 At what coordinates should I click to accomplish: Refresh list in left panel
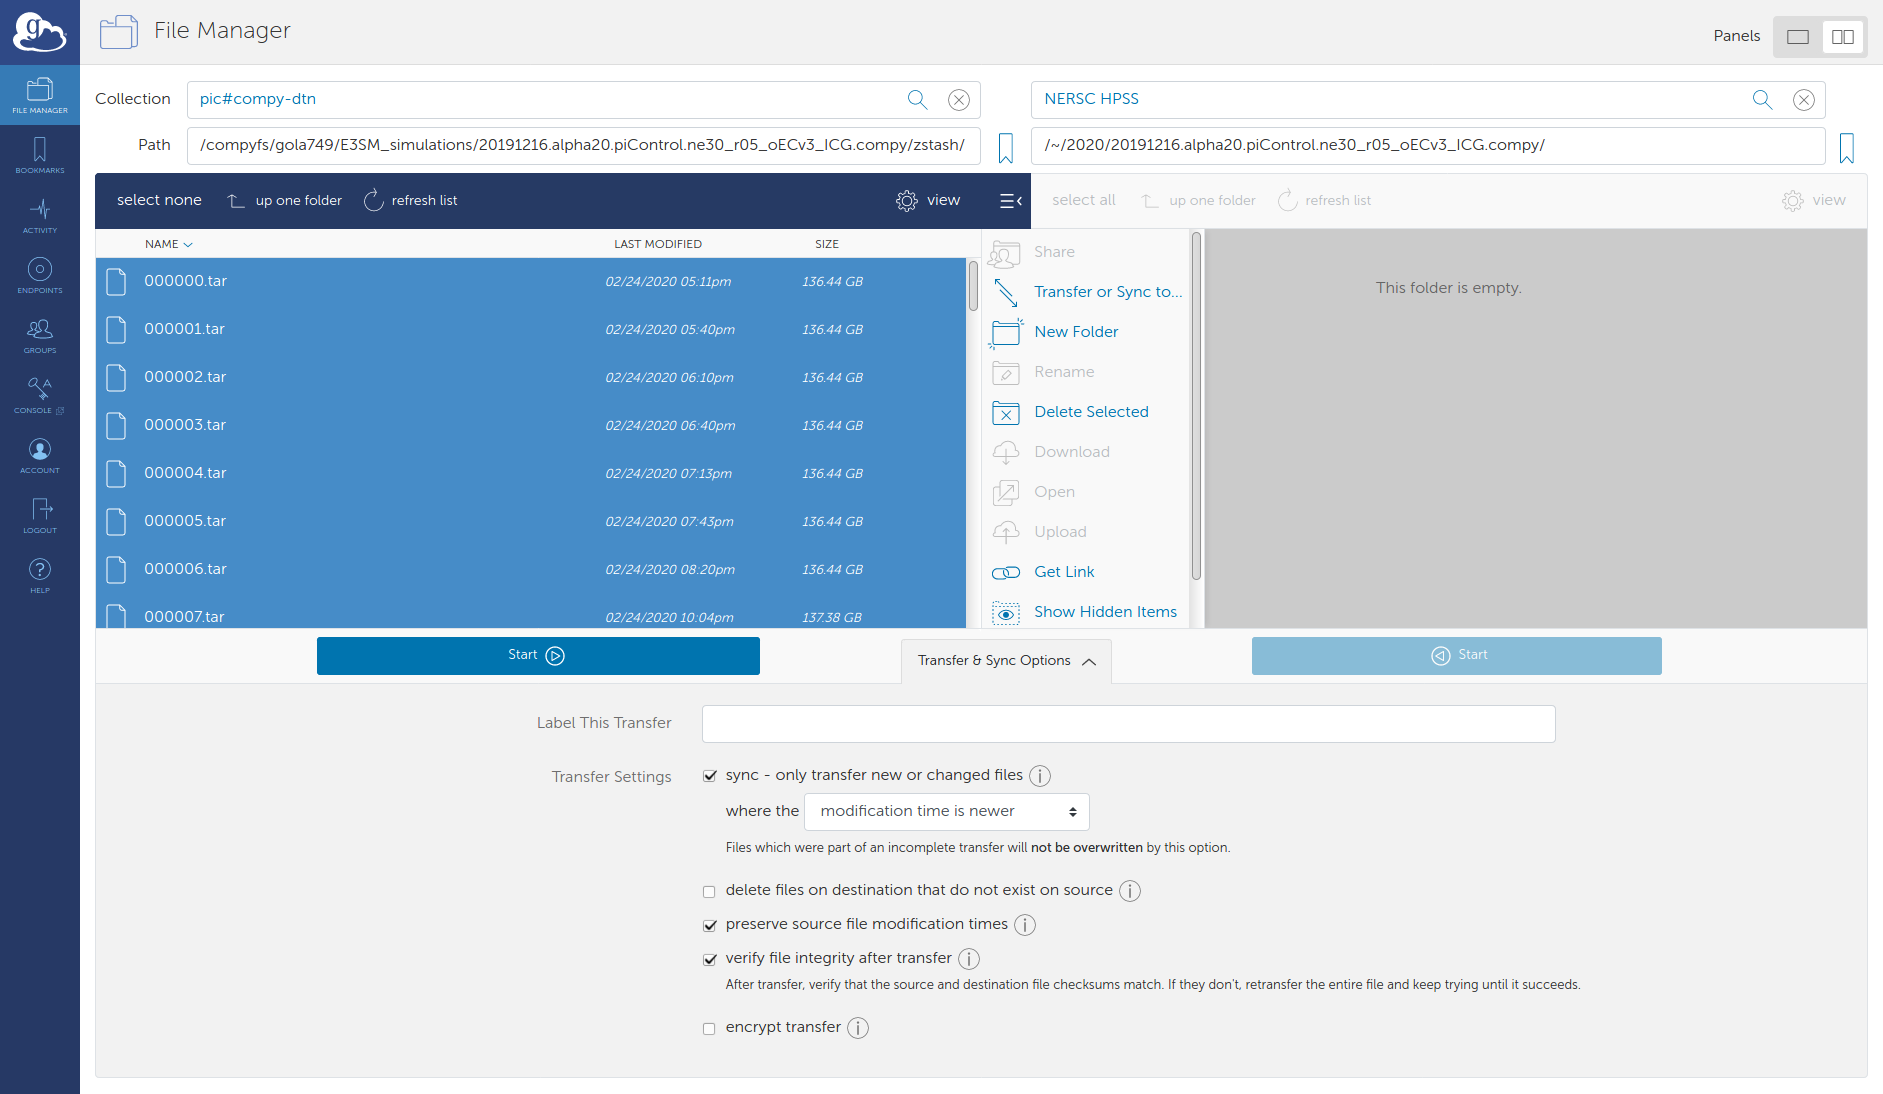coord(411,200)
